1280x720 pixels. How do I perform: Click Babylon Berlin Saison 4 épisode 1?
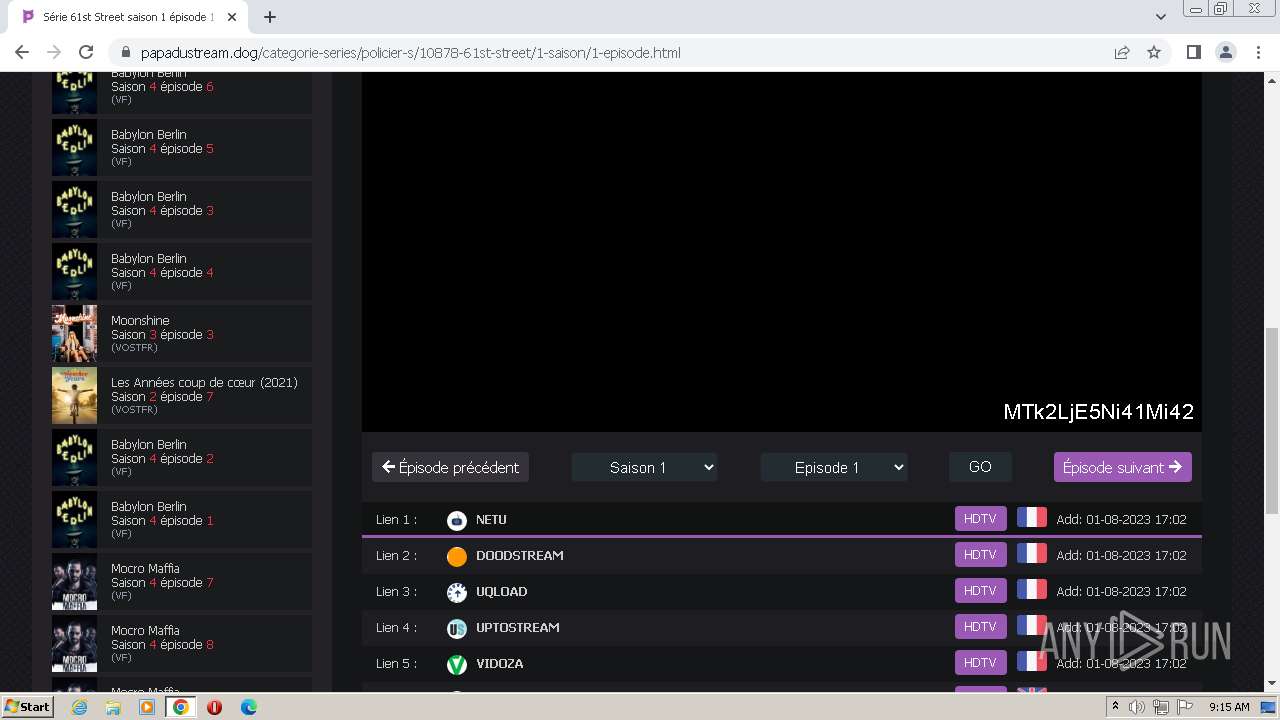pos(182,519)
